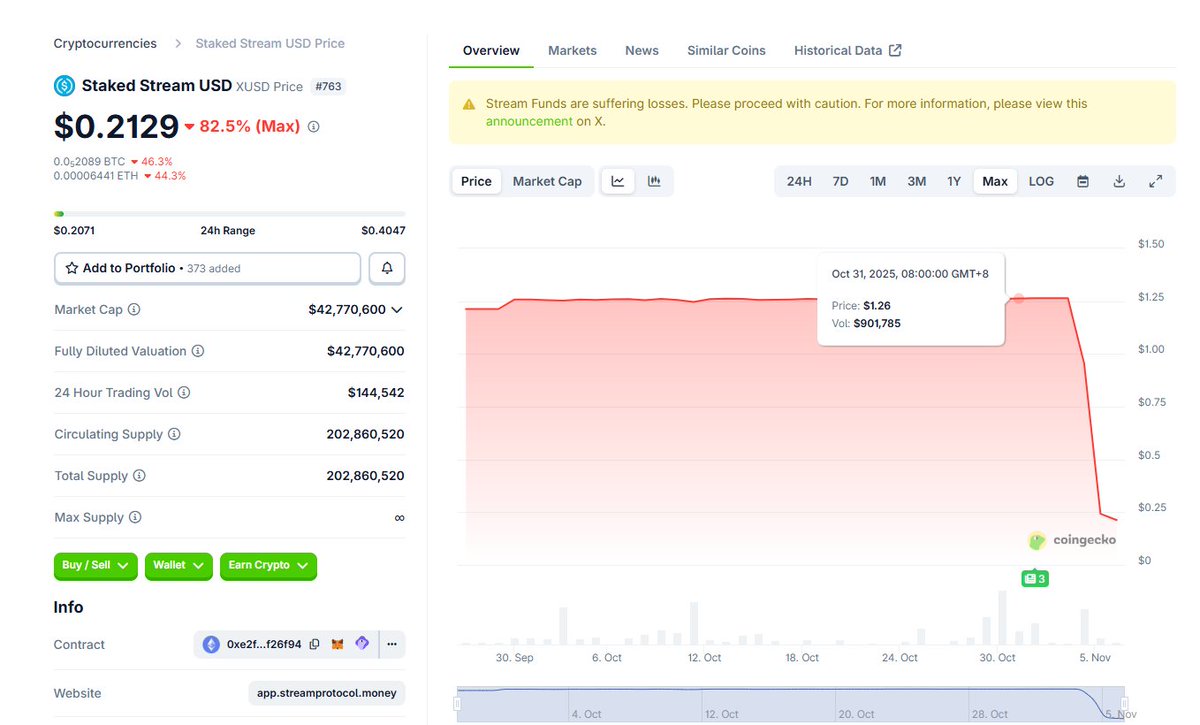Viewport: 1200px width, 725px height.
Task: Select the line chart view icon
Action: click(618, 181)
